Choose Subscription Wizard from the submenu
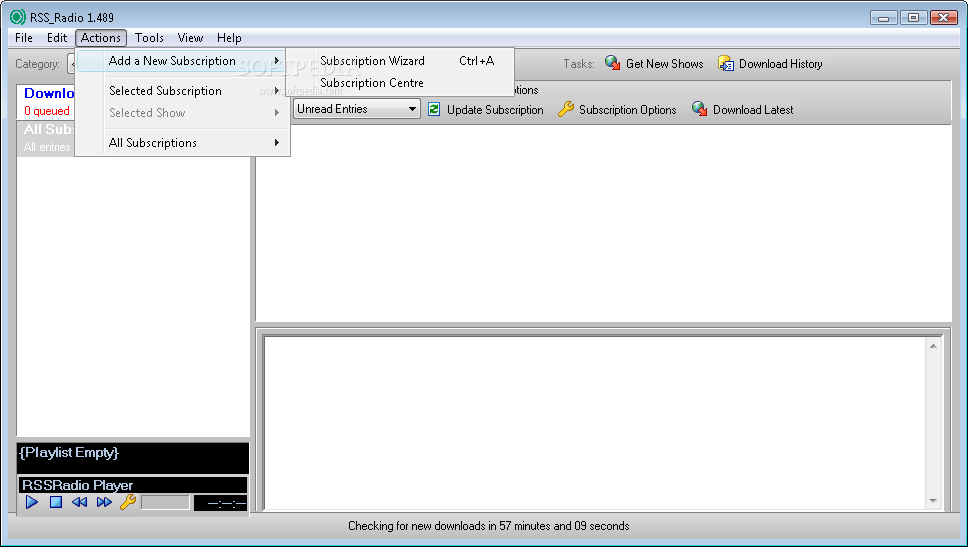 point(372,61)
